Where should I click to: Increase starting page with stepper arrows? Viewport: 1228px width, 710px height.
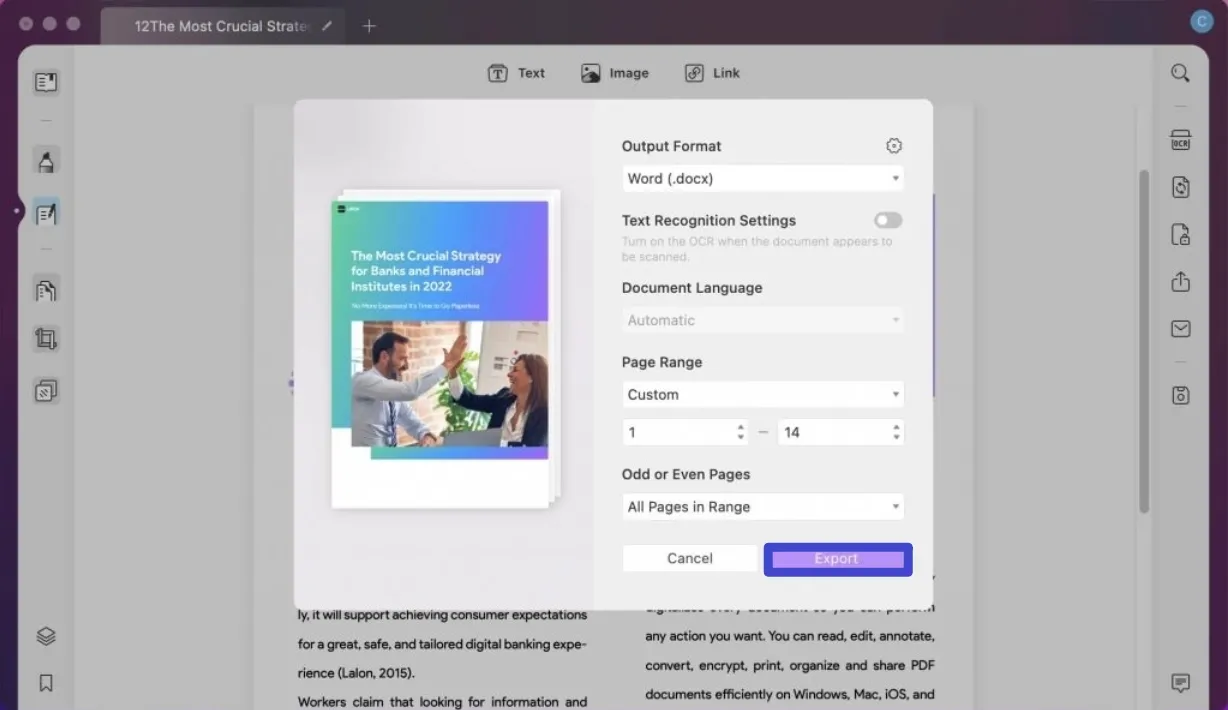[x=740, y=427]
